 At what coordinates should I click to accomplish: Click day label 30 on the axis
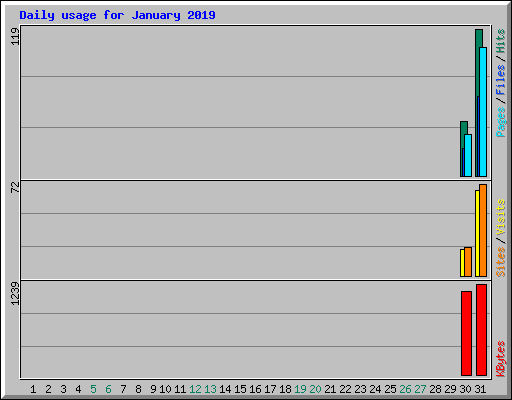[465, 389]
